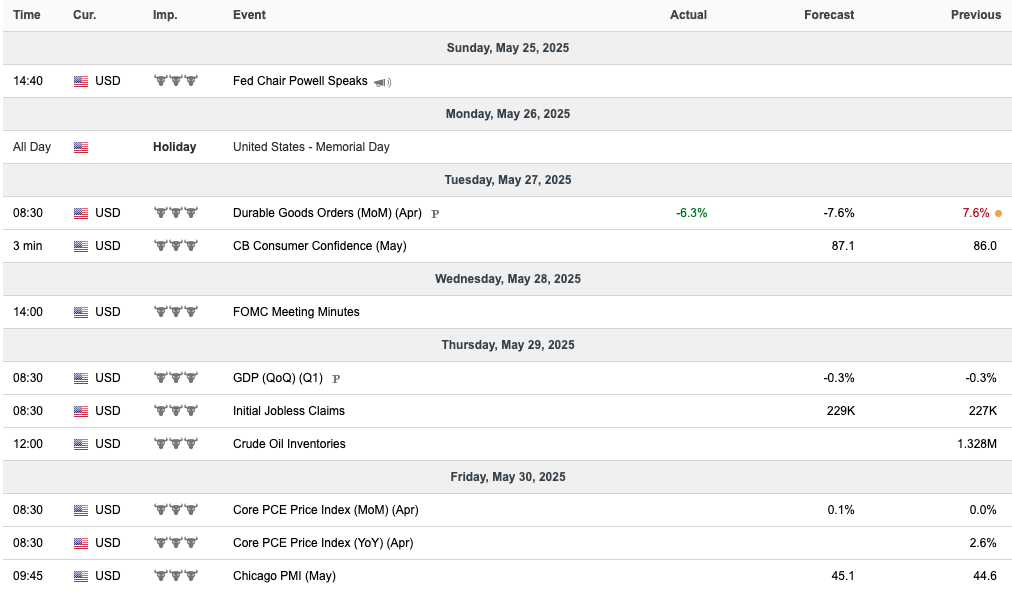Open the Chicago PMI (May) event
Viewport: 1012px width, 597px height.
click(284, 576)
